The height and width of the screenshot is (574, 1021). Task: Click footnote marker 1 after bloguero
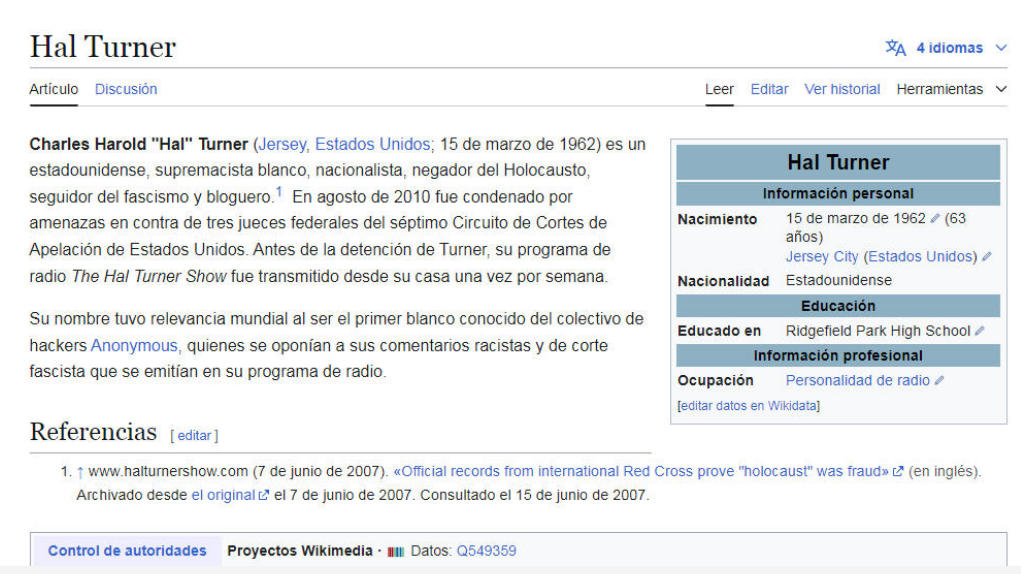(279, 191)
